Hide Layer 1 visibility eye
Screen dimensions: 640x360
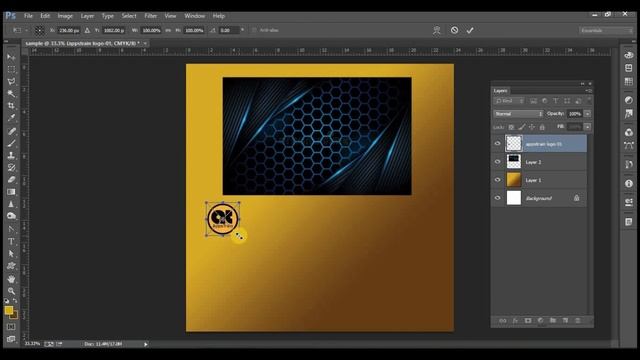click(x=497, y=180)
